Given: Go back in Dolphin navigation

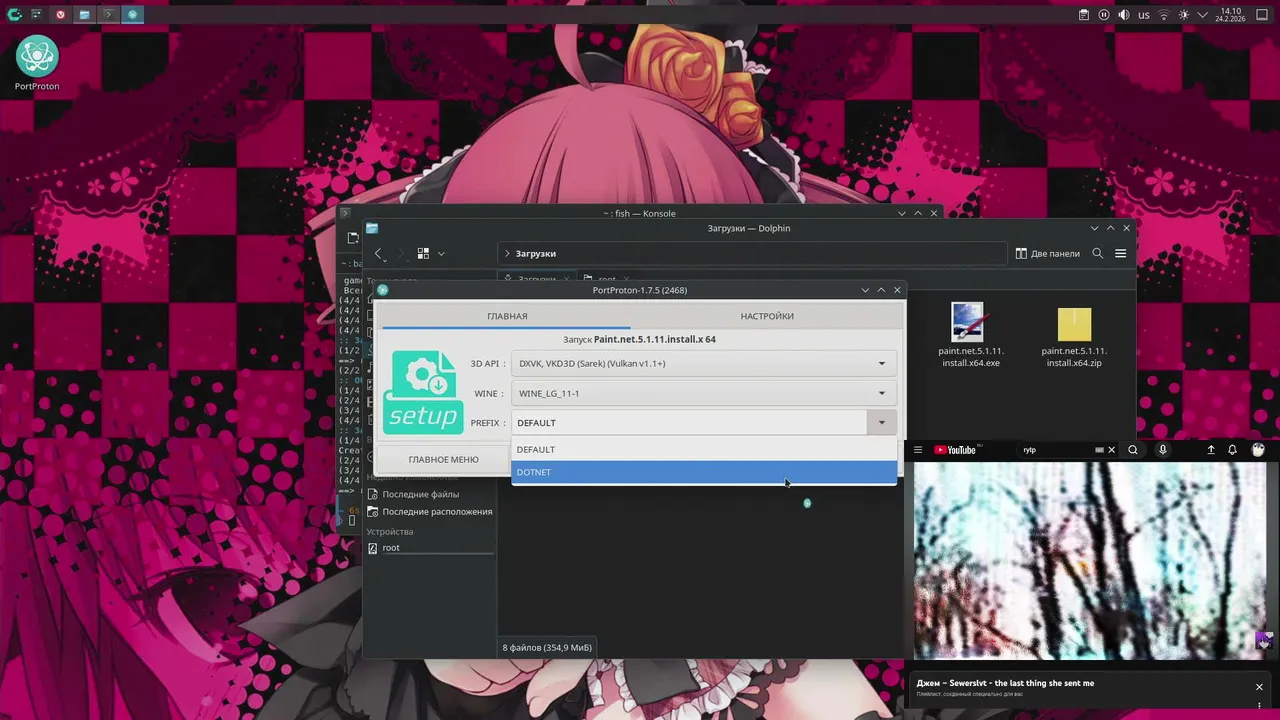Looking at the screenshot, I should (x=378, y=254).
